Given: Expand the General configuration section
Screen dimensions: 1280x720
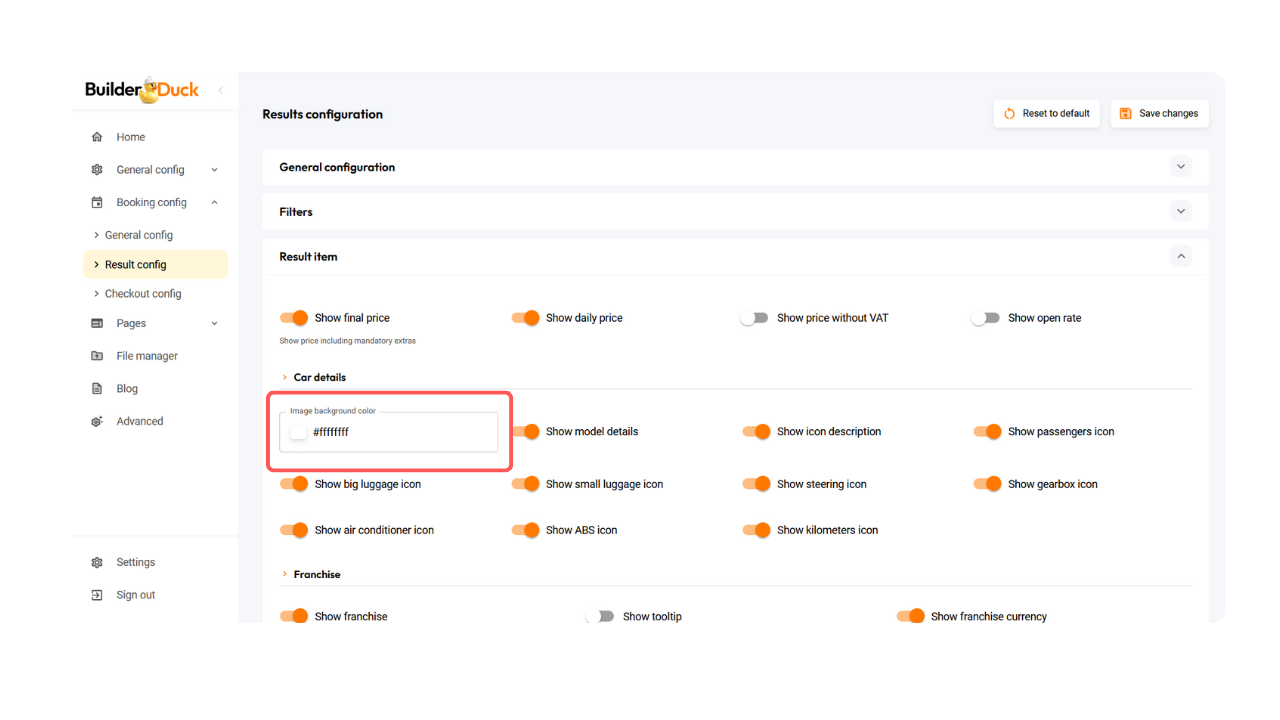Looking at the screenshot, I should [1180, 167].
